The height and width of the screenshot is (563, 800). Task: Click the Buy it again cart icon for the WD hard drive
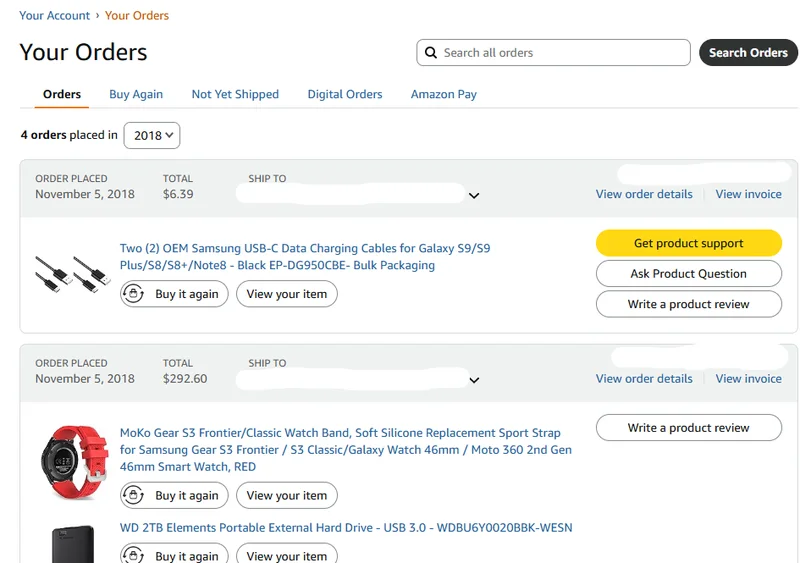point(133,555)
